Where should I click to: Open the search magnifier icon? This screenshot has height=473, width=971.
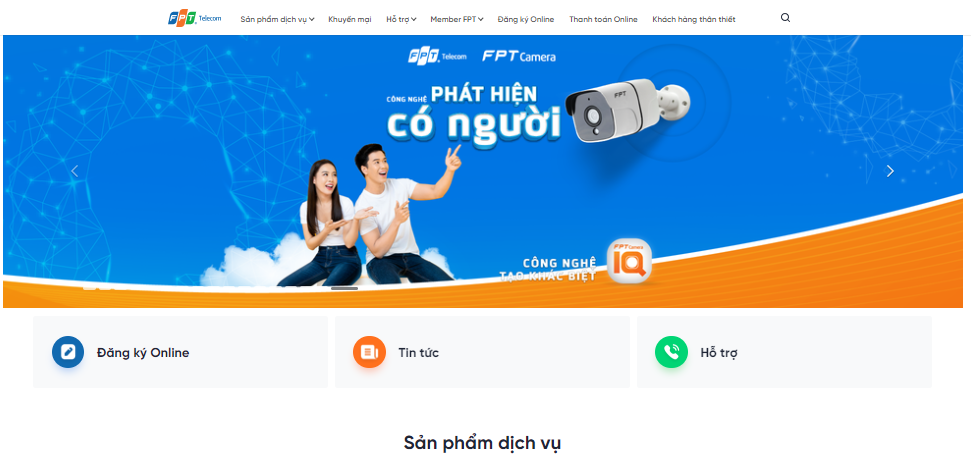785,18
